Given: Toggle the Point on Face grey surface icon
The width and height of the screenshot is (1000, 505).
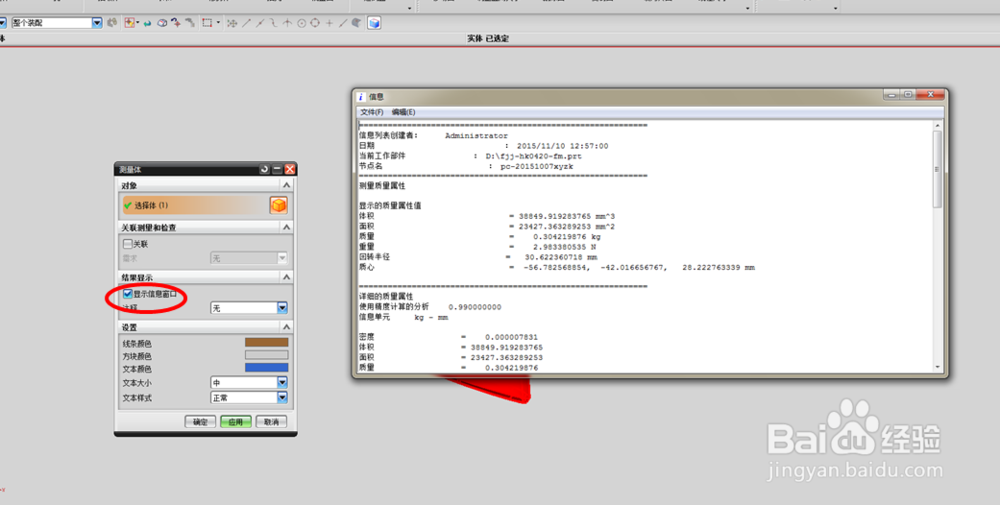Looking at the screenshot, I should click(356, 23).
